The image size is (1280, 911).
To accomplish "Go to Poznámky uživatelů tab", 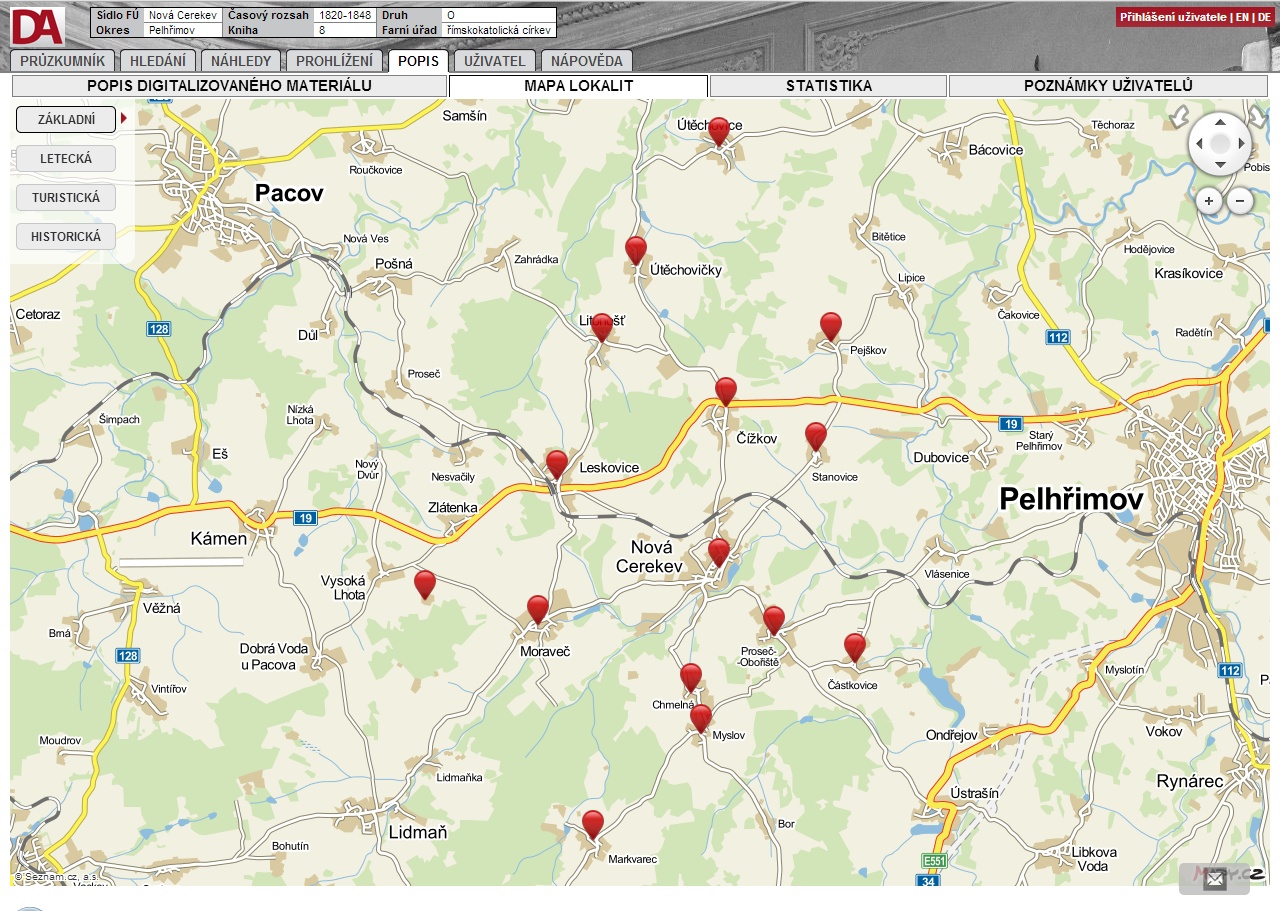I will coord(1108,86).
